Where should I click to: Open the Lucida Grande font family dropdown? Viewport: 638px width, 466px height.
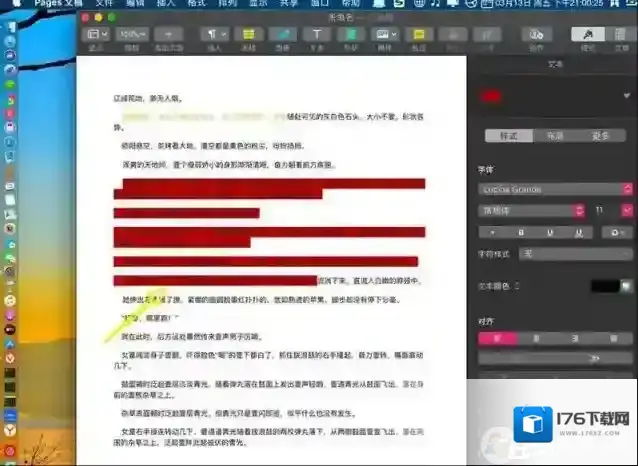click(x=555, y=189)
